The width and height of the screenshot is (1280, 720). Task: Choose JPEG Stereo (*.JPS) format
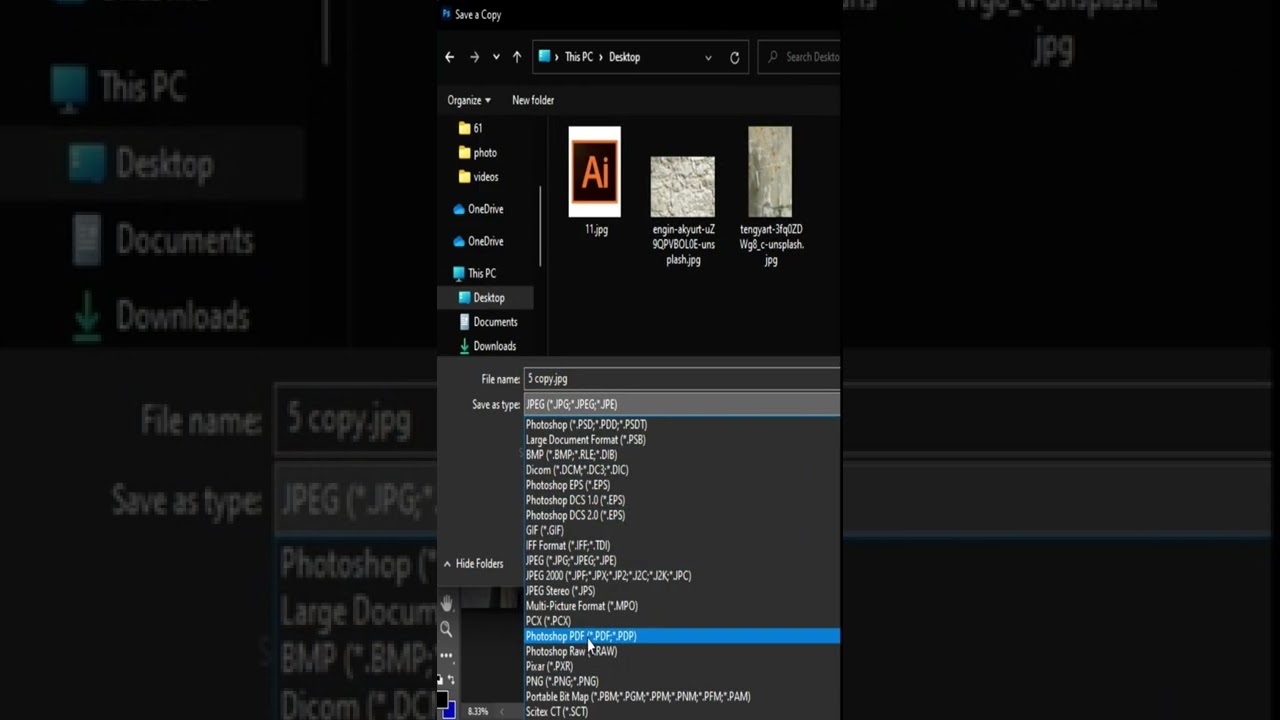(x=682, y=590)
